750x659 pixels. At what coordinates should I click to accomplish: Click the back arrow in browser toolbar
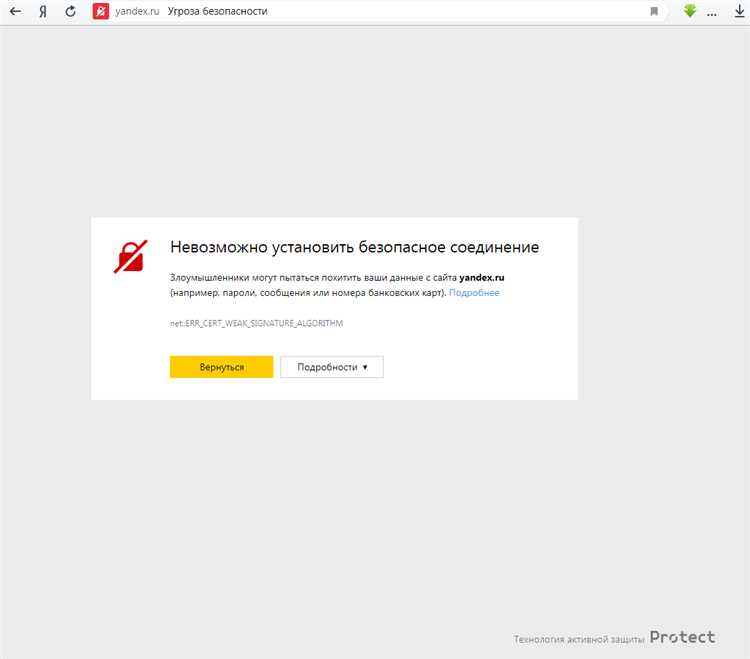[15, 11]
